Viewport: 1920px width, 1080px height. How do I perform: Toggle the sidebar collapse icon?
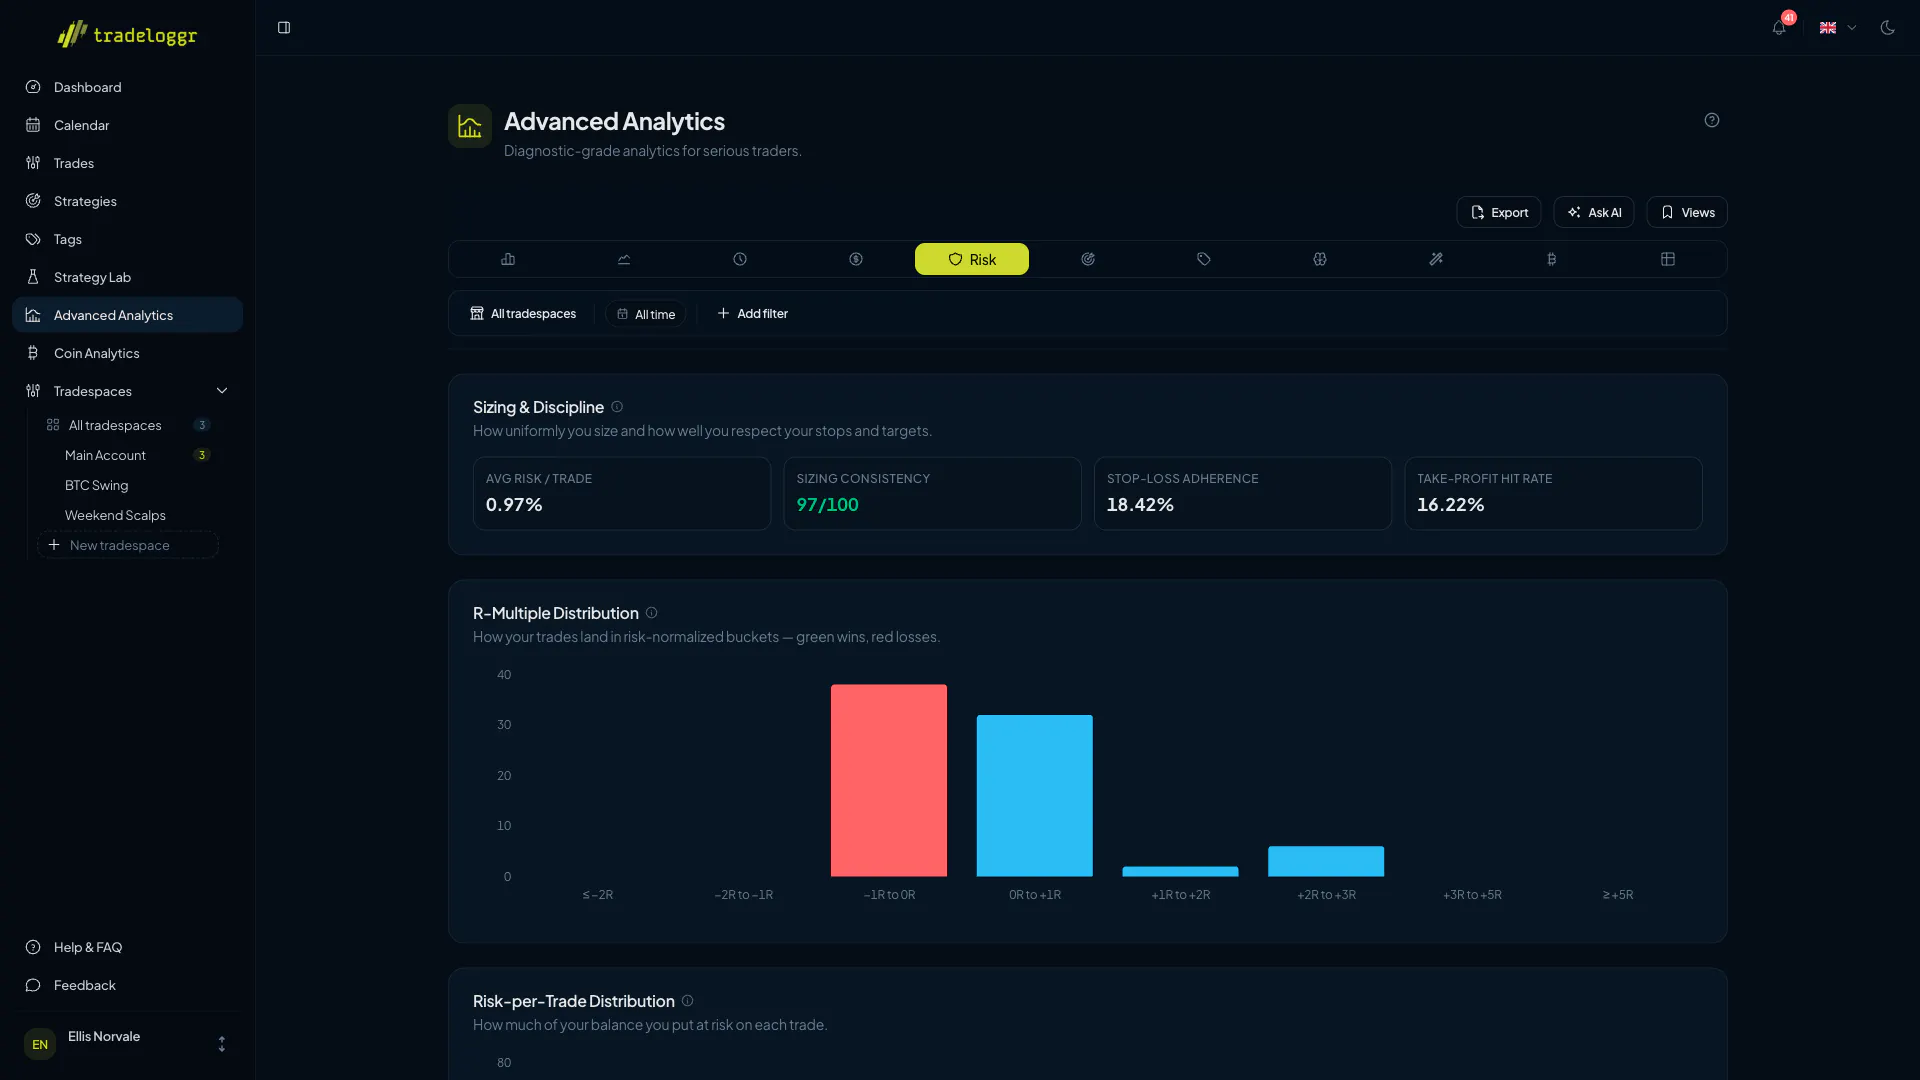coord(284,28)
